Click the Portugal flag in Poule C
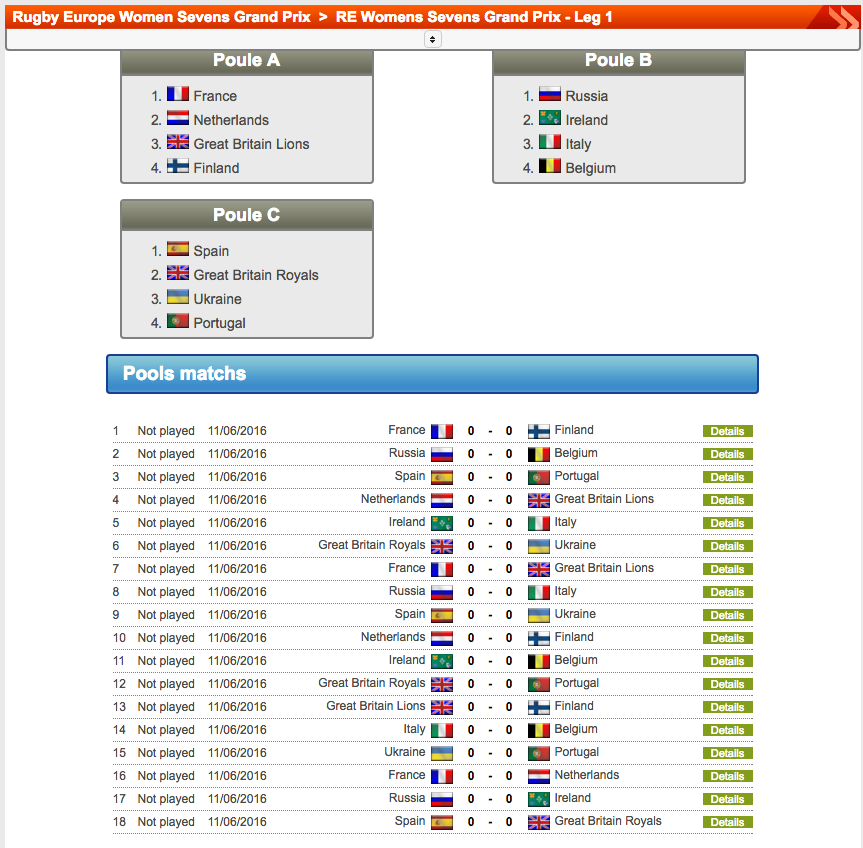Screen dimensions: 863x848 point(178,322)
